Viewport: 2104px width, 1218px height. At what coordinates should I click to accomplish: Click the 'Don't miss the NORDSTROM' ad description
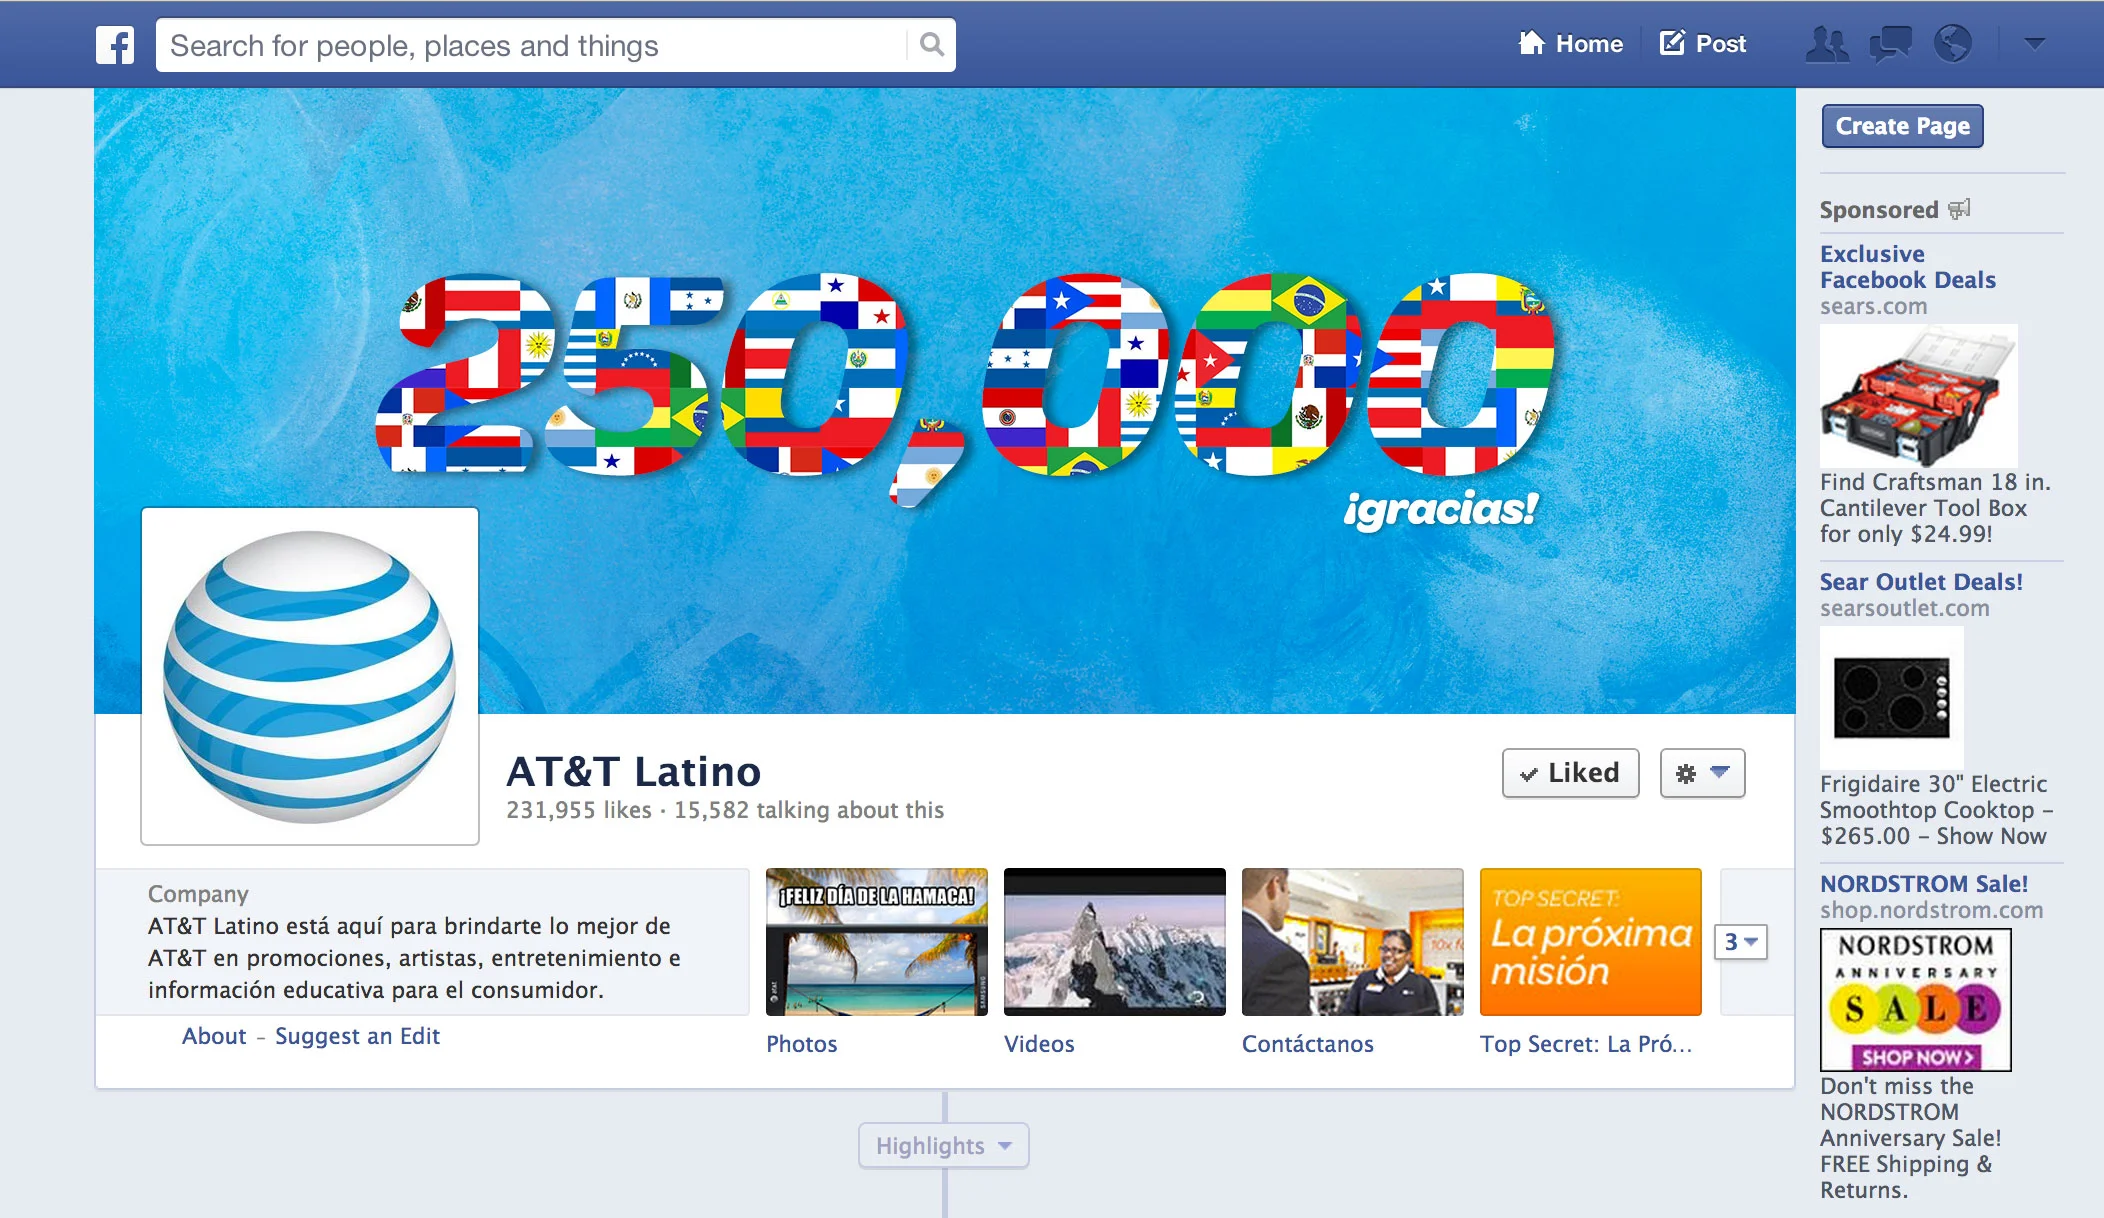1910,1138
